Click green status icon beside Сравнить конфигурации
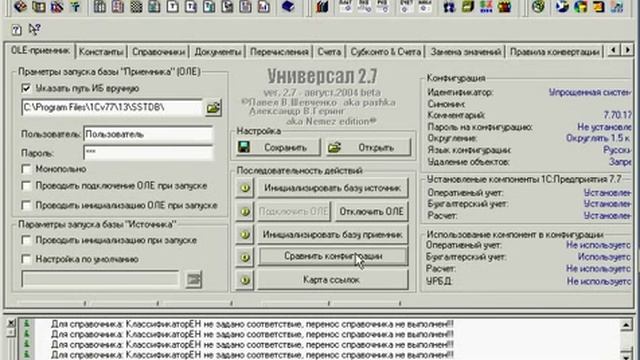The image size is (640, 360). tap(245, 257)
